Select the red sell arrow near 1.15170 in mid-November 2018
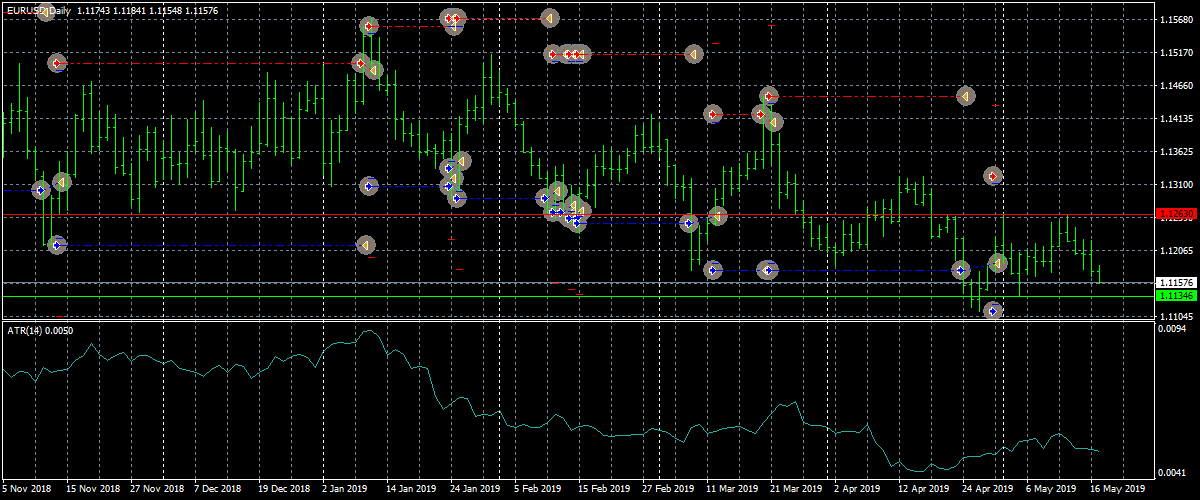Screen dimensions: 1200x500 57,63
